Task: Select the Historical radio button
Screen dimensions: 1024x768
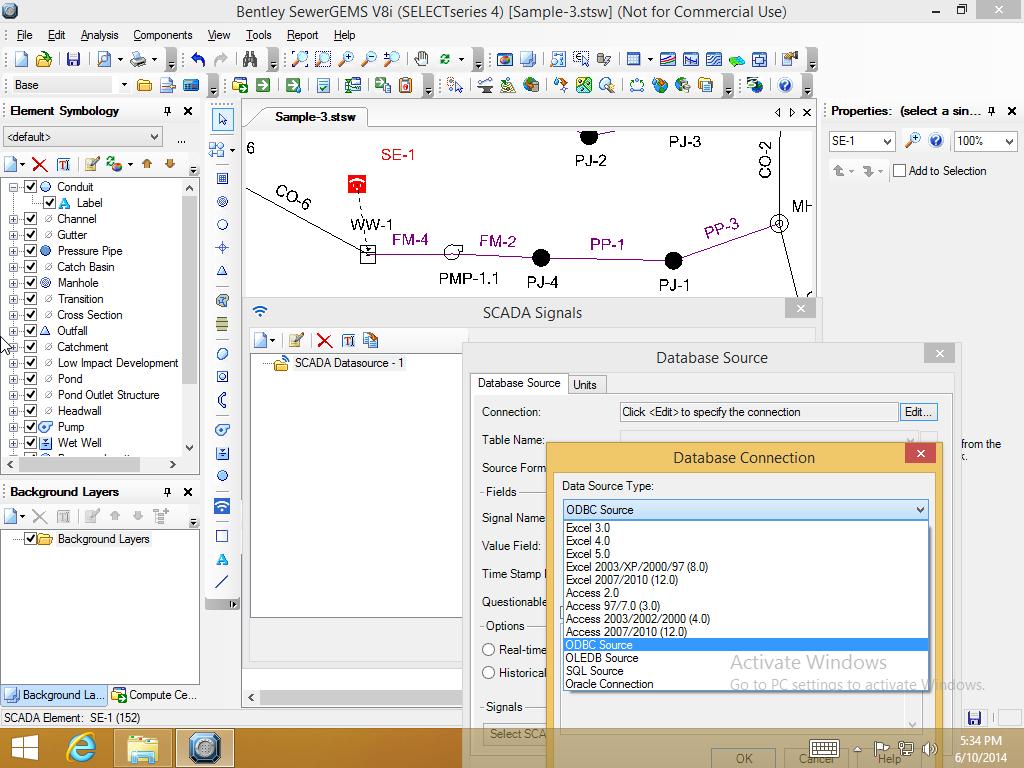Action: (488, 673)
